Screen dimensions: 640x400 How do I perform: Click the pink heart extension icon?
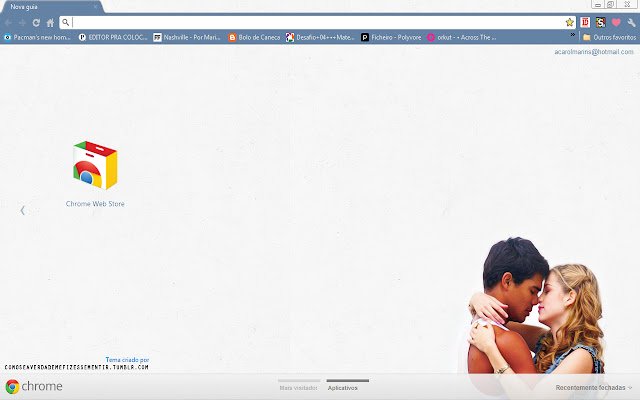(616, 22)
